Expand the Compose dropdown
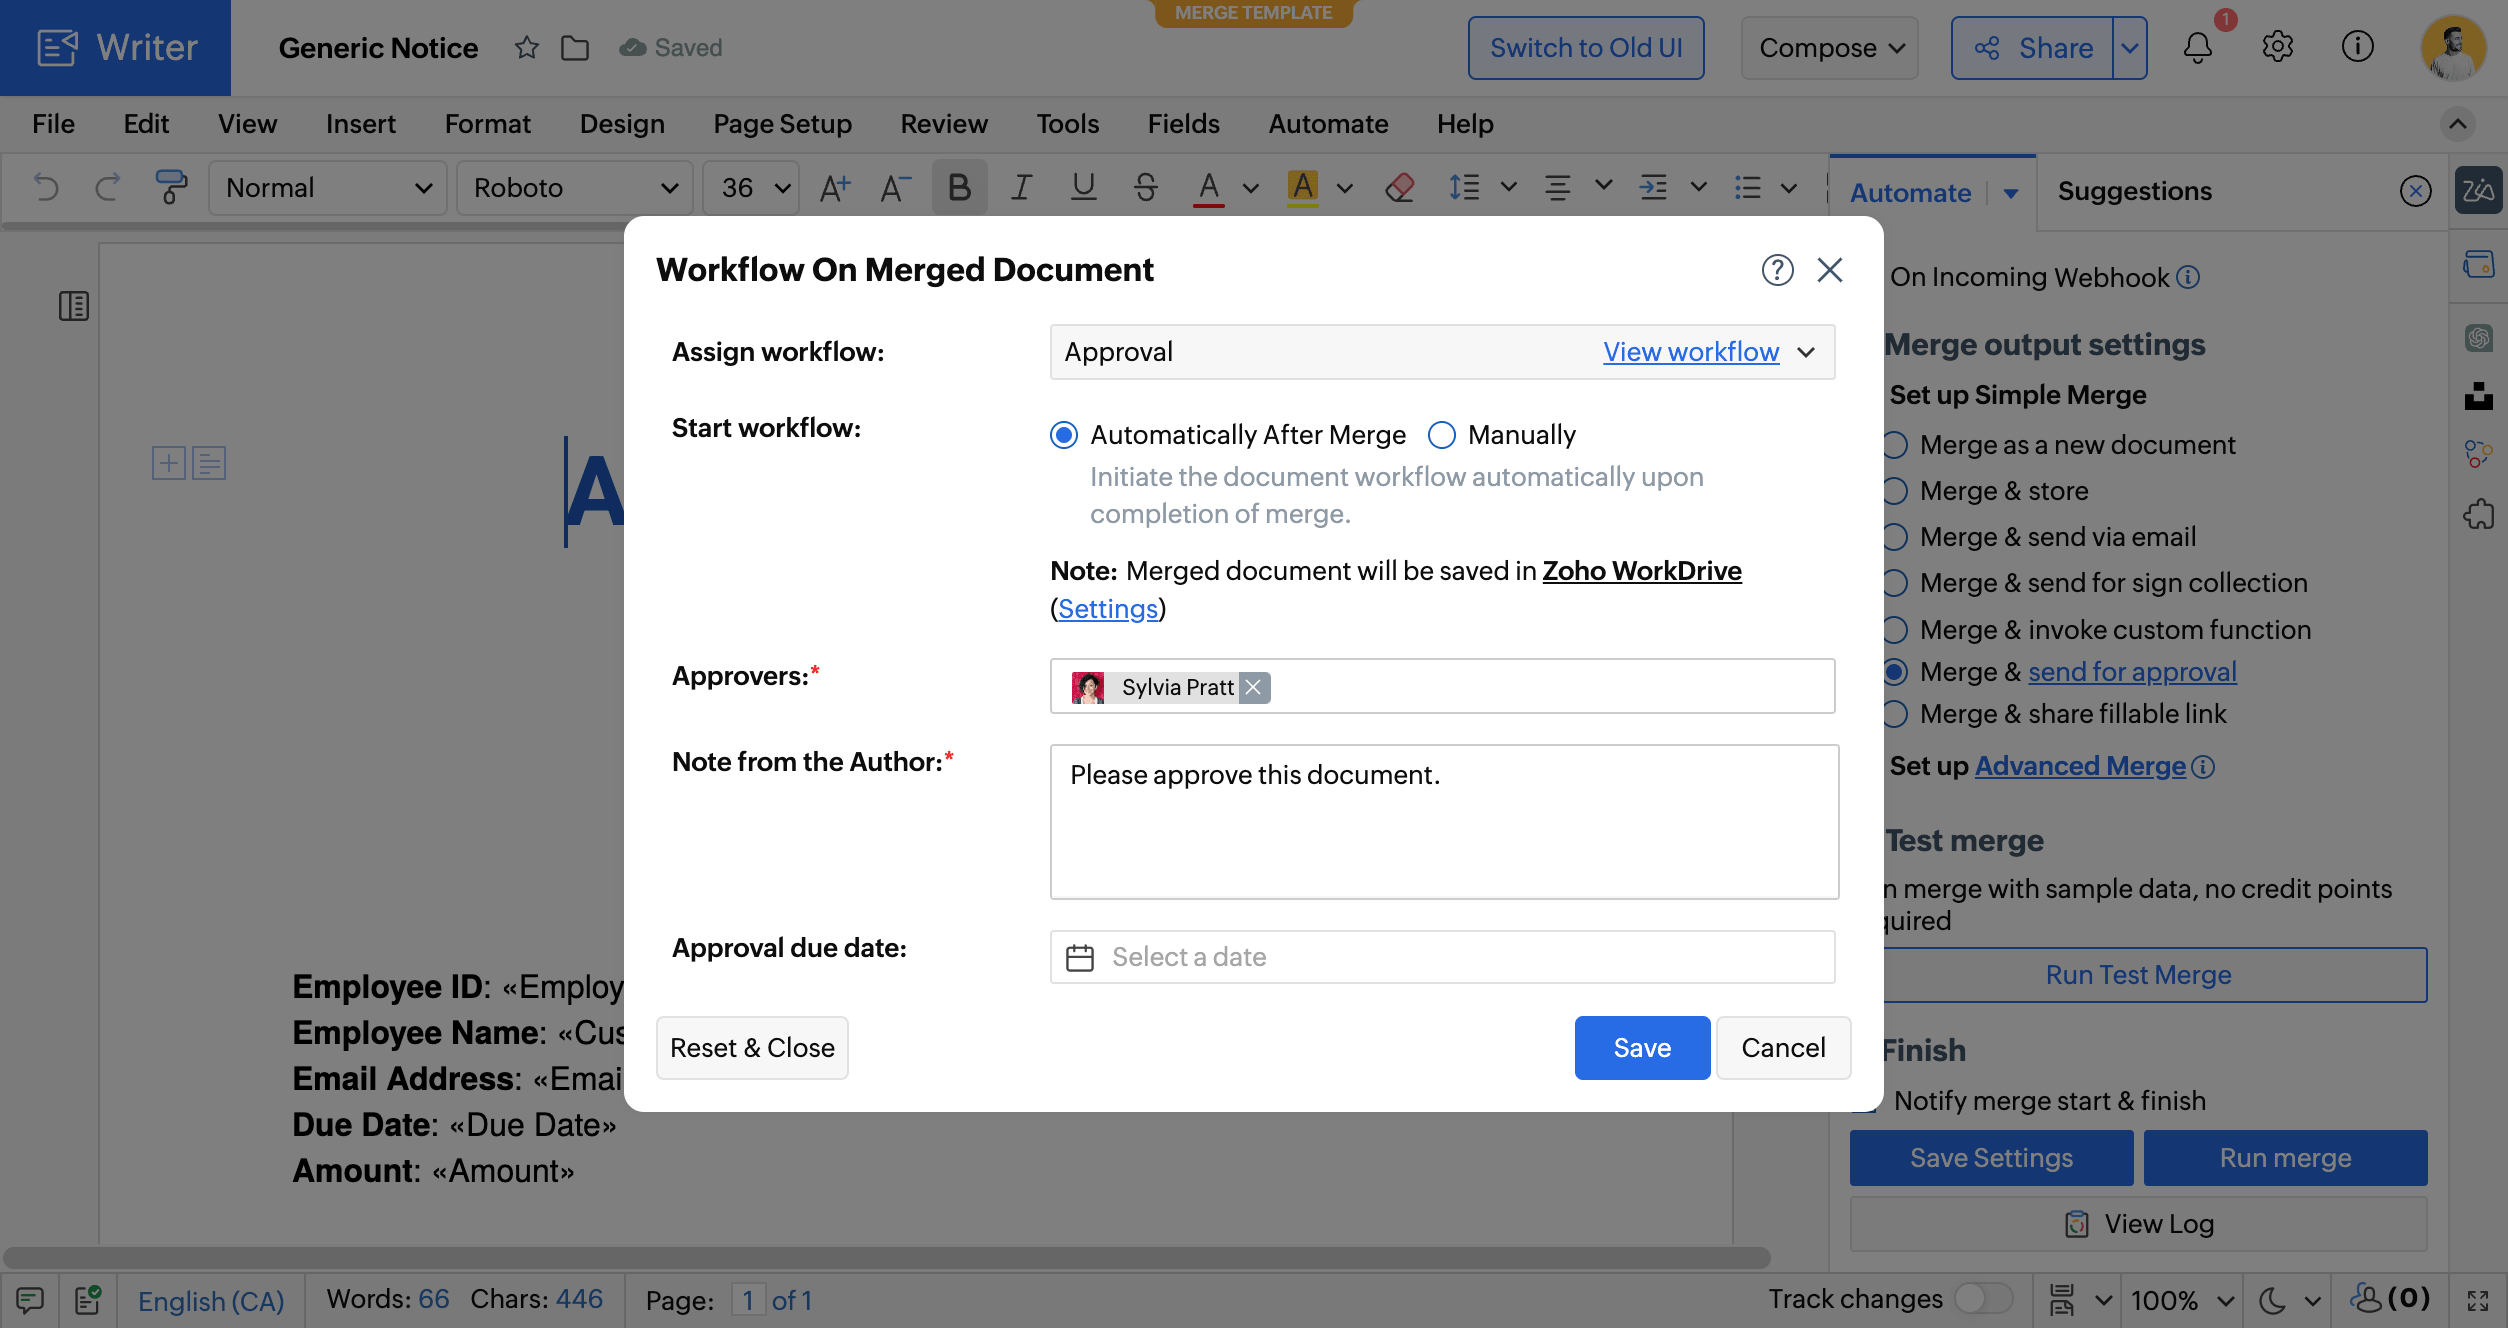 [x=1830, y=48]
